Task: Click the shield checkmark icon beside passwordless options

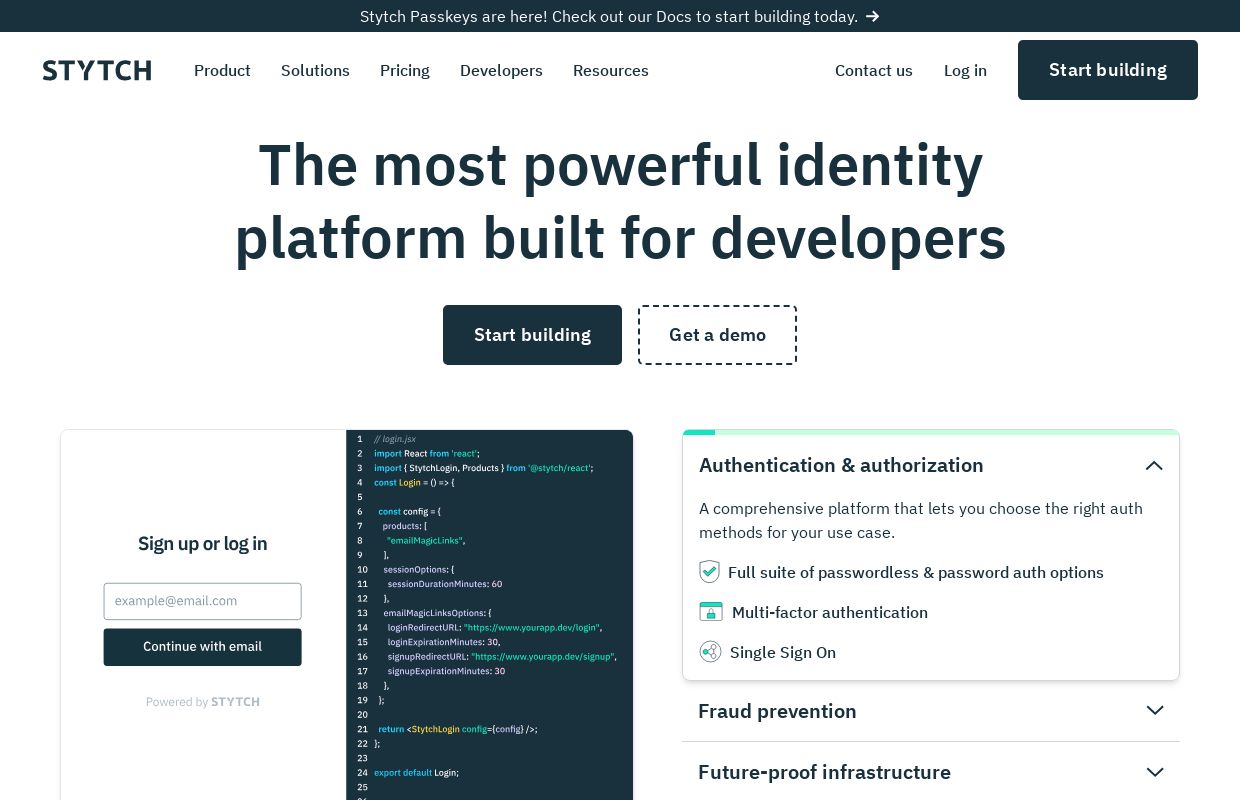Action: coord(709,572)
